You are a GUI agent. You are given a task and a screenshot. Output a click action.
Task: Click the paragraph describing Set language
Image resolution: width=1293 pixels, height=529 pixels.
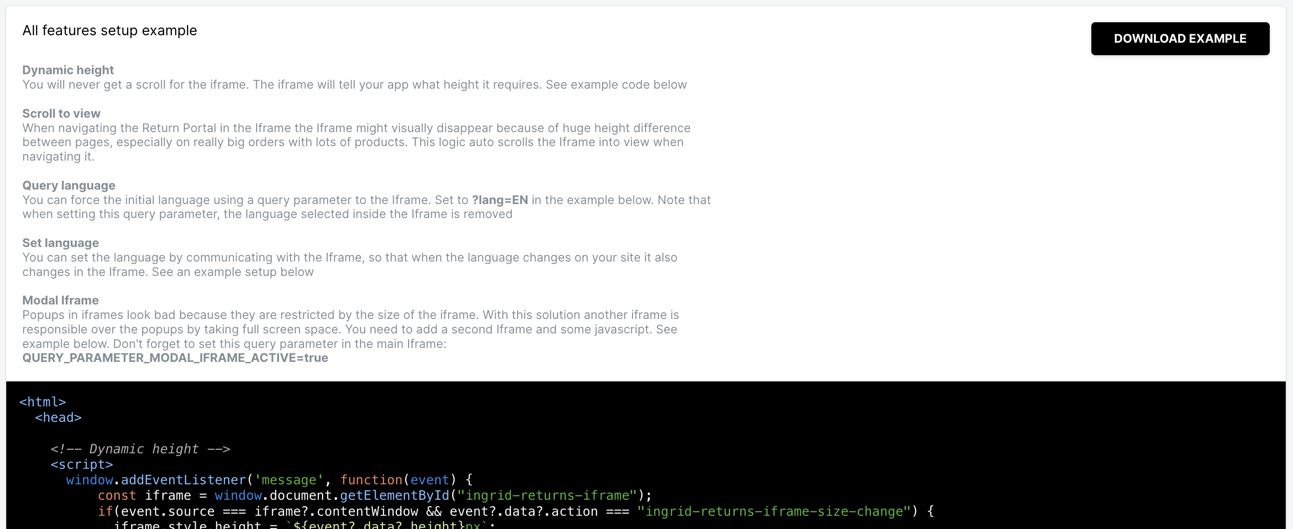point(349,265)
